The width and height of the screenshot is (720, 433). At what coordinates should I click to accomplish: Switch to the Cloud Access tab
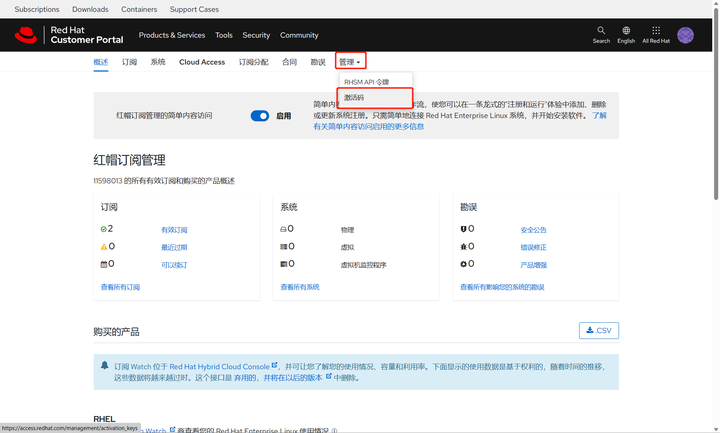coord(202,62)
